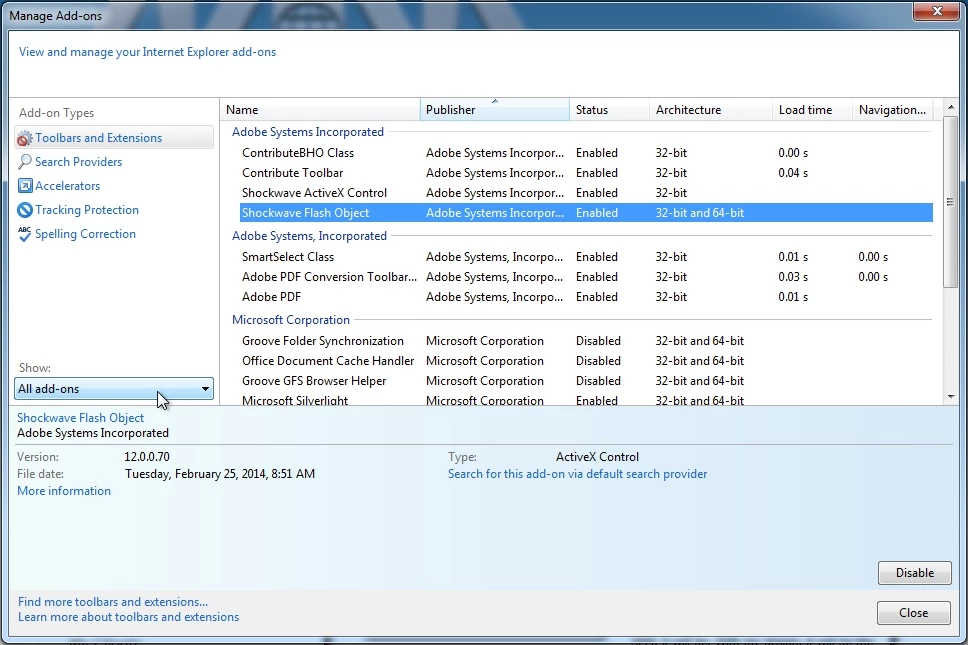This screenshot has height=645, width=968.
Task: Sort by the Navigation column header
Action: click(x=893, y=110)
